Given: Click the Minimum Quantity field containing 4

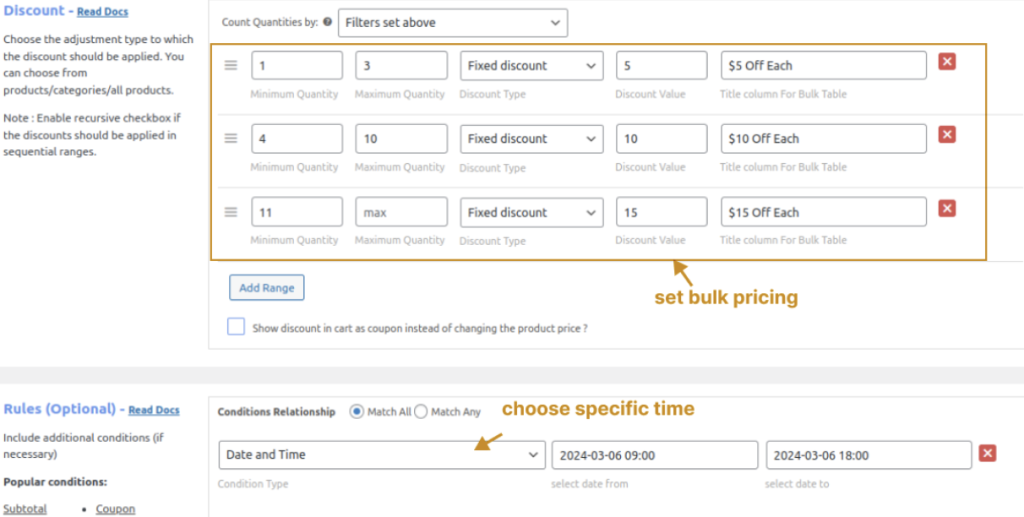Looking at the screenshot, I should (x=296, y=138).
